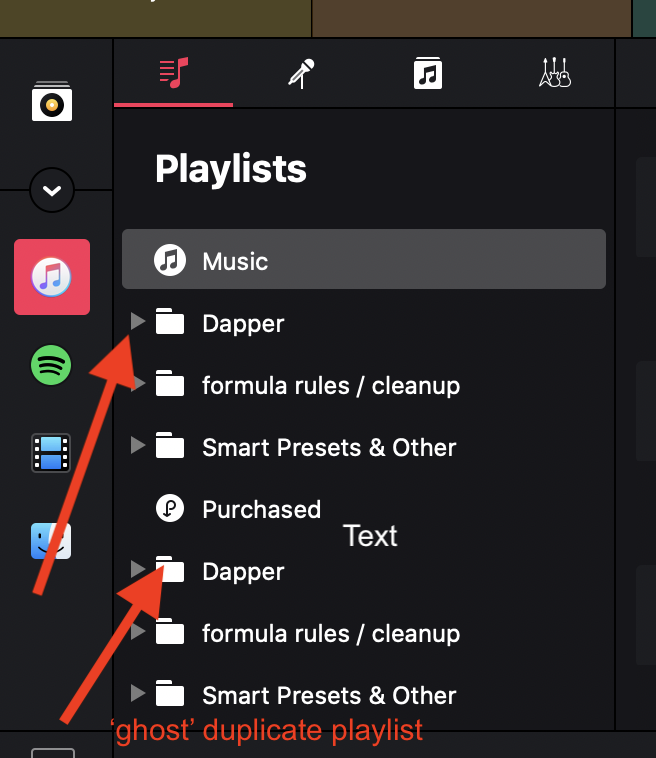Select the Purchased playlist

(x=262, y=509)
